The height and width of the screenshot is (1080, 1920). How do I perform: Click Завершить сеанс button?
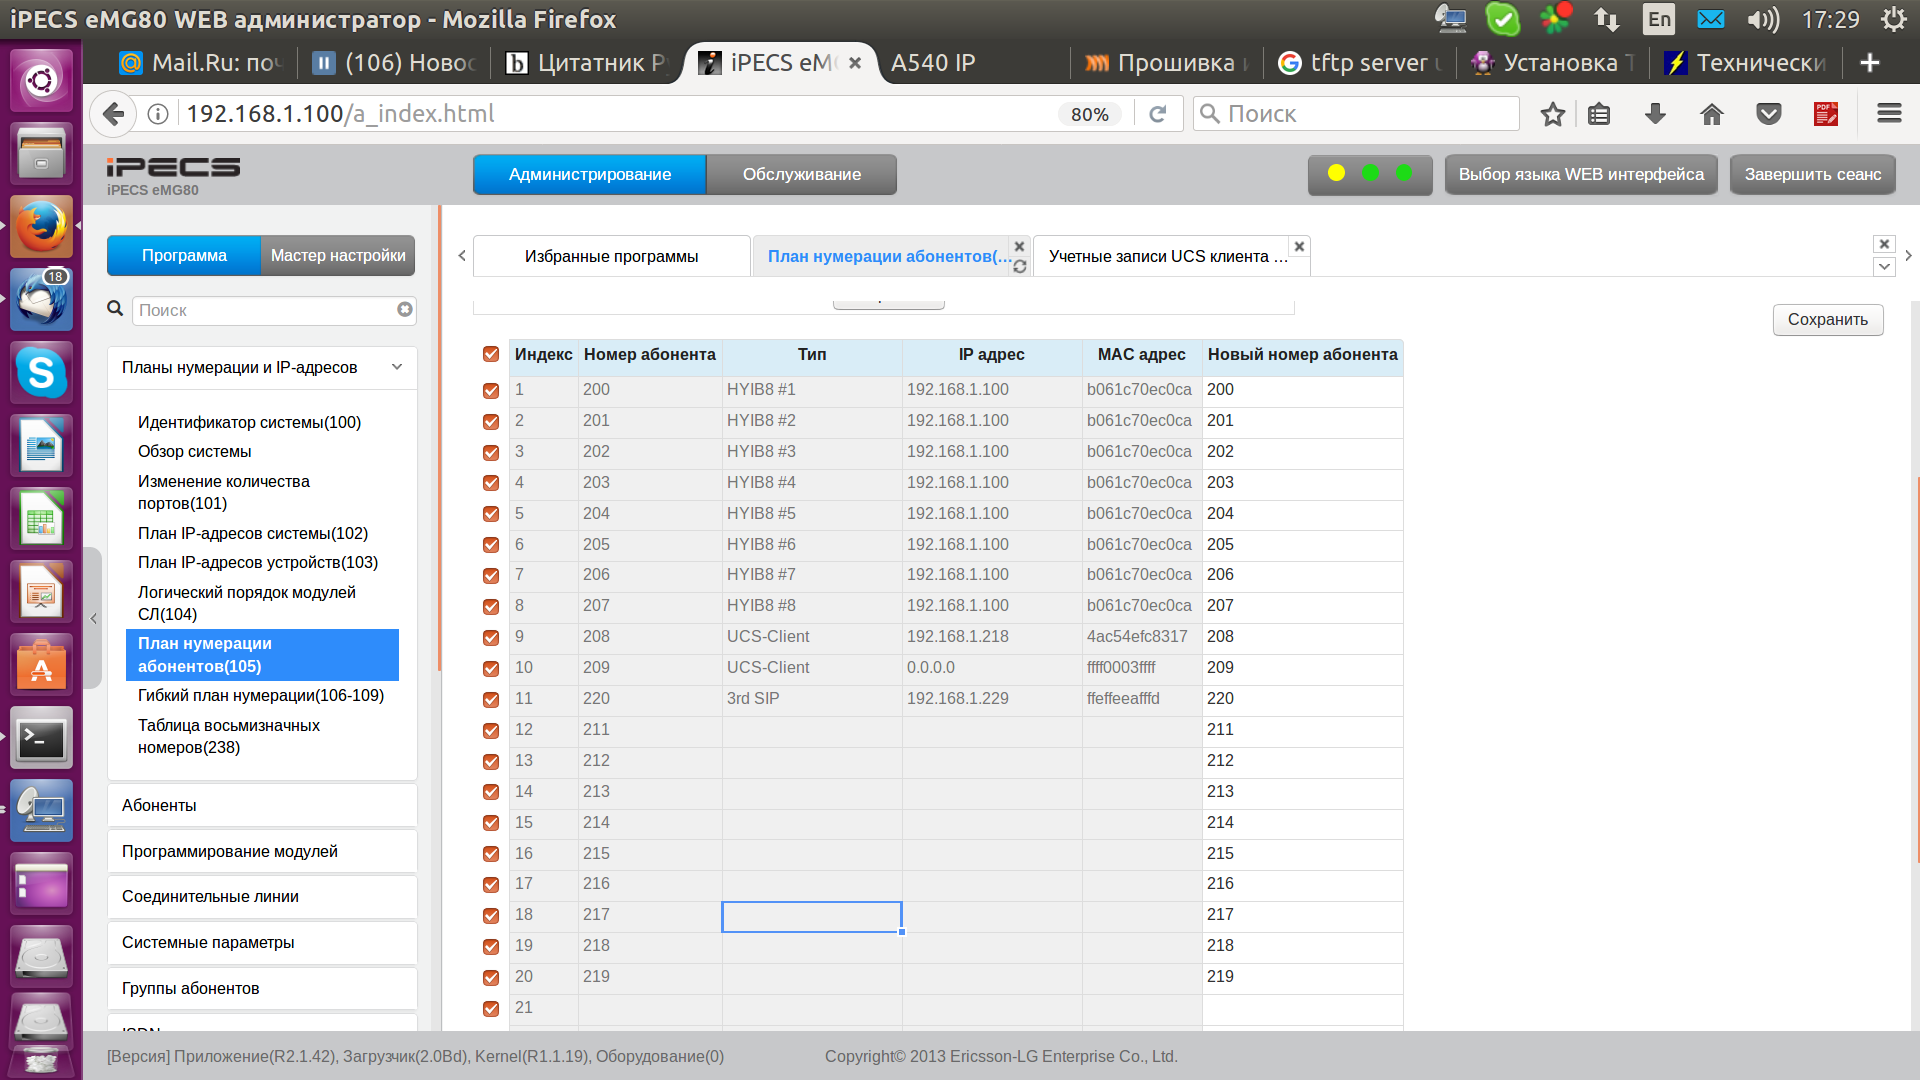[1812, 174]
